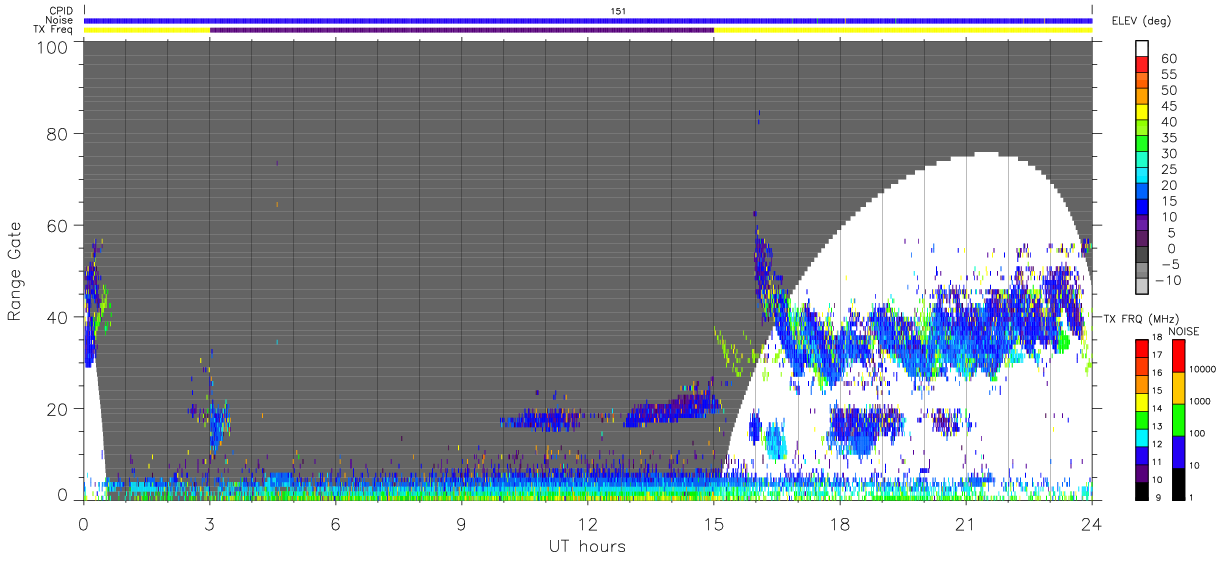Click the ELEV (deg) colorbar title
Viewport: 1228px width, 567px height.
tap(1142, 21)
